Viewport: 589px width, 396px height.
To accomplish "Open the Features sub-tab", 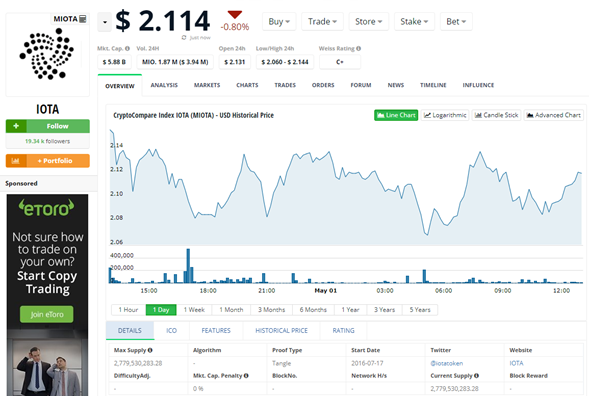I will point(216,331).
